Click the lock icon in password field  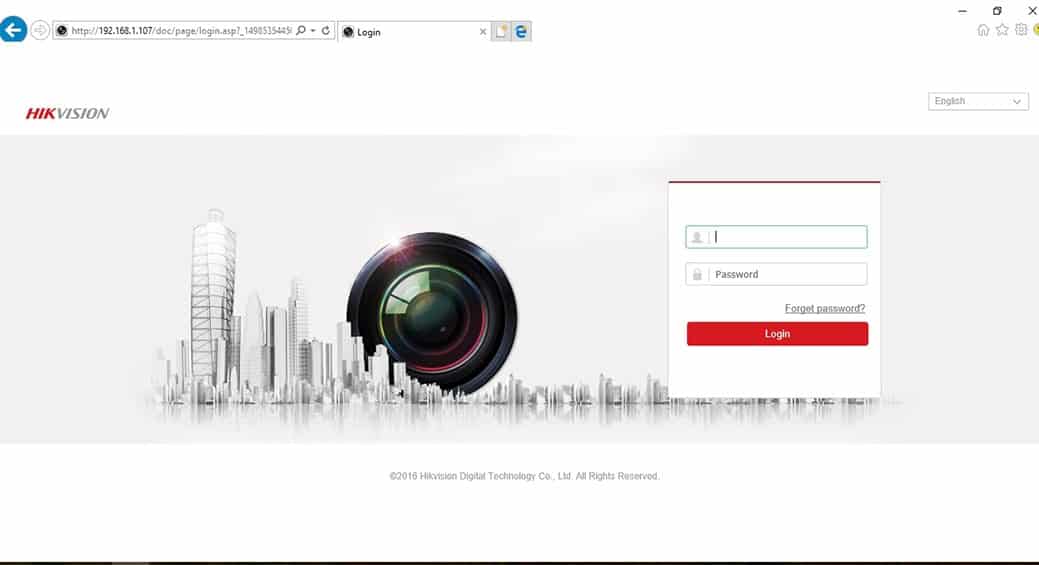coord(697,274)
